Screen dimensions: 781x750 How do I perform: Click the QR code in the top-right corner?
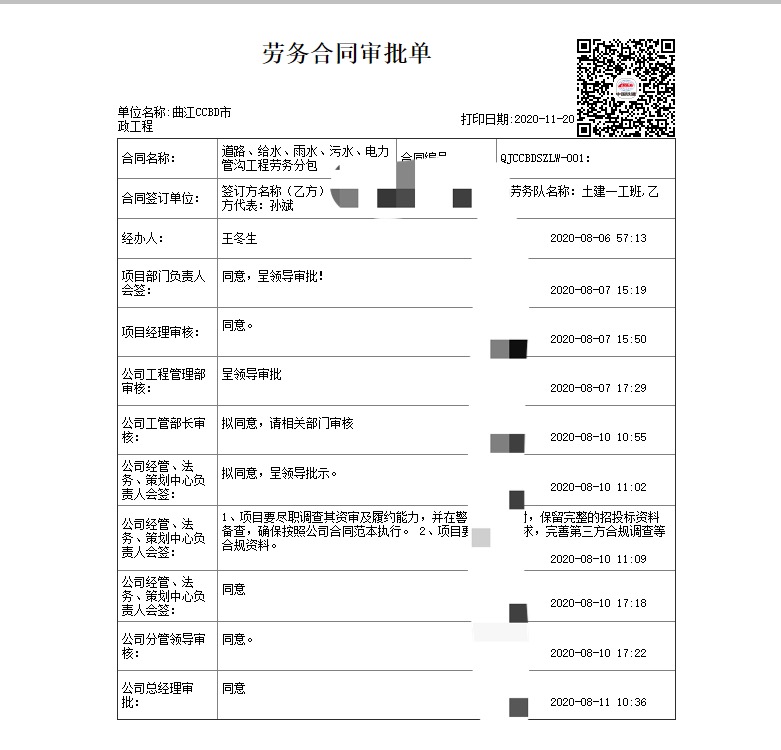coord(625,87)
